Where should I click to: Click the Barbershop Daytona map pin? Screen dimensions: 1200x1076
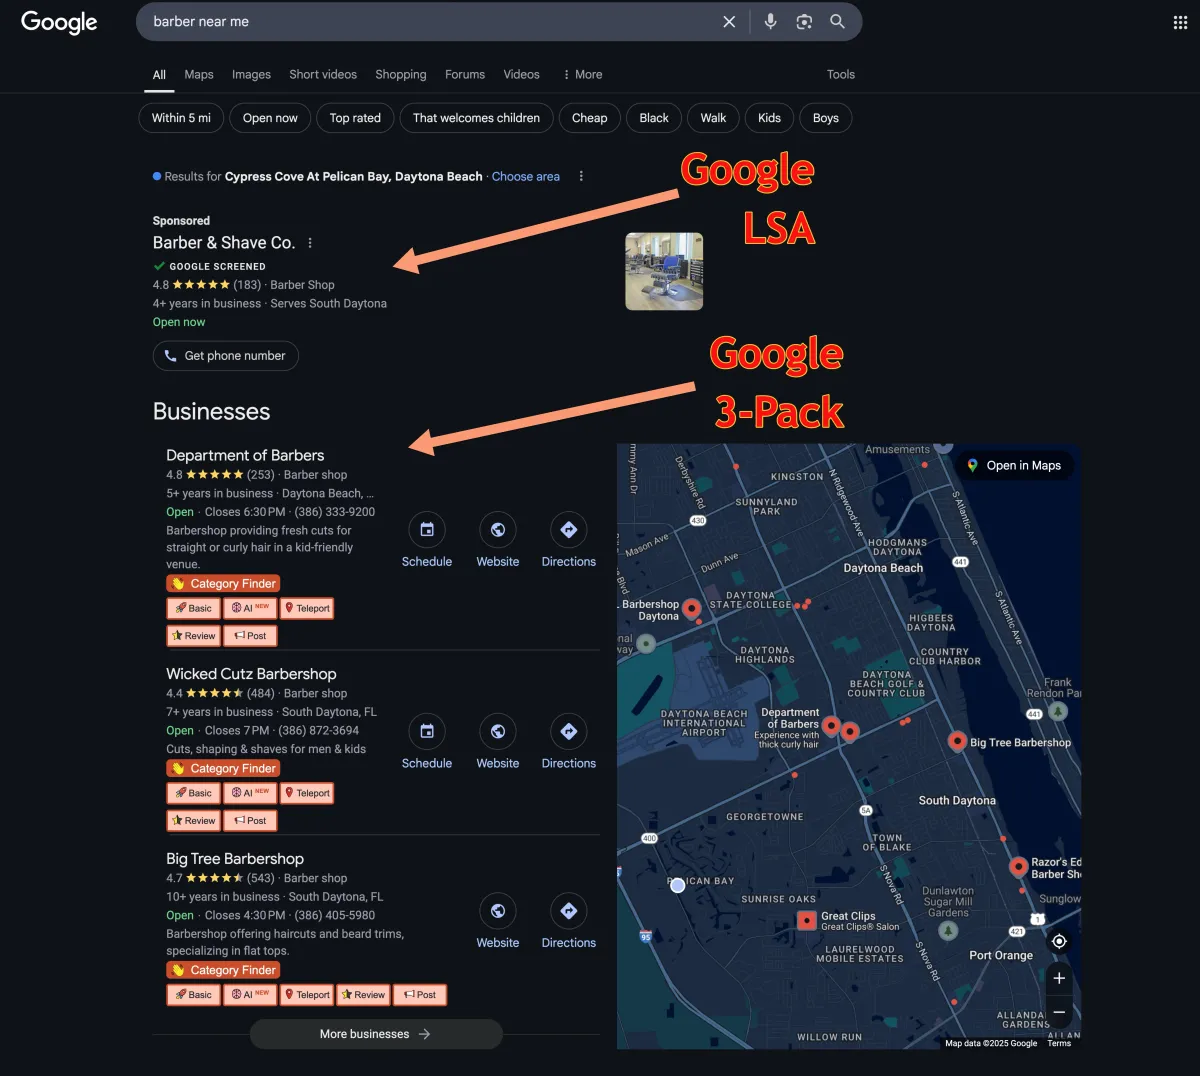pos(691,608)
